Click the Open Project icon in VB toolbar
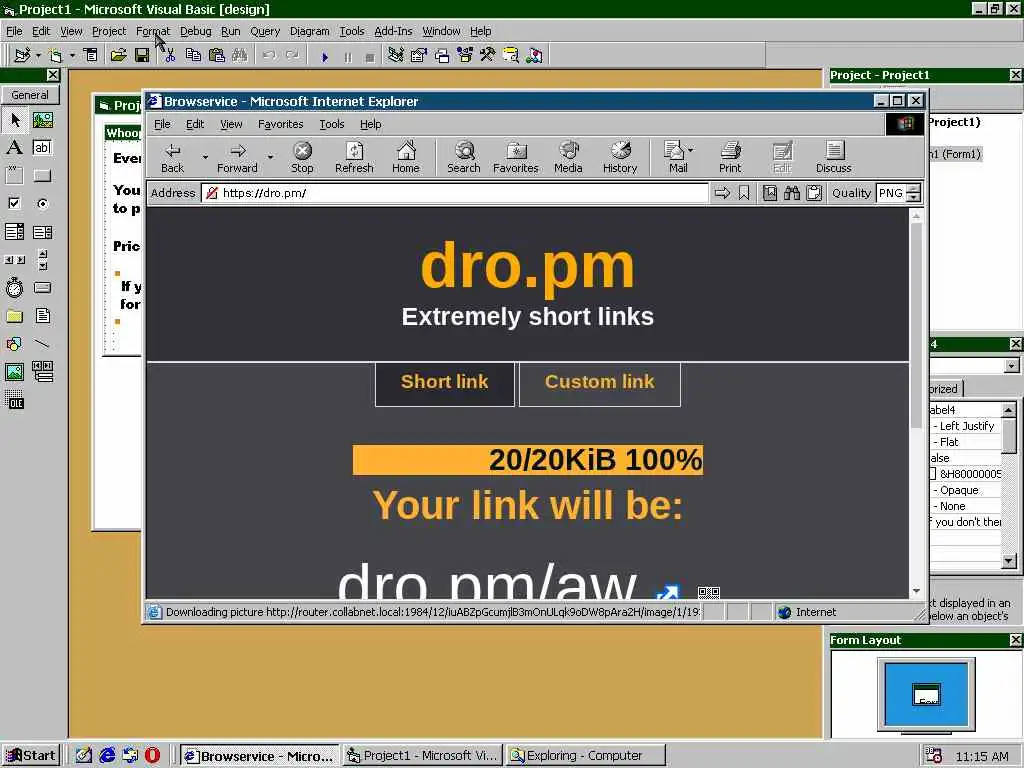The width and height of the screenshot is (1024, 768). point(118,56)
